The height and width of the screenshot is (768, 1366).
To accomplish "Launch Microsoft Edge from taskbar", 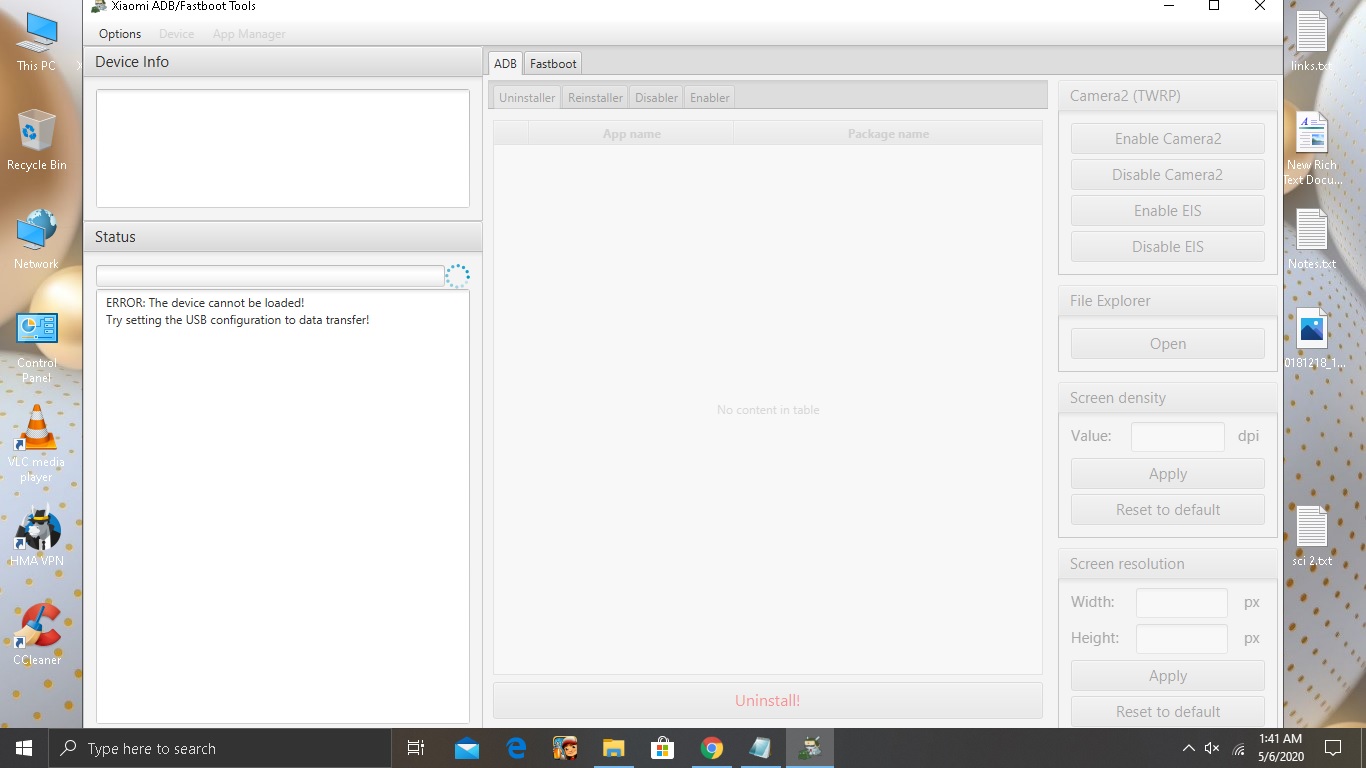I will pos(516,748).
